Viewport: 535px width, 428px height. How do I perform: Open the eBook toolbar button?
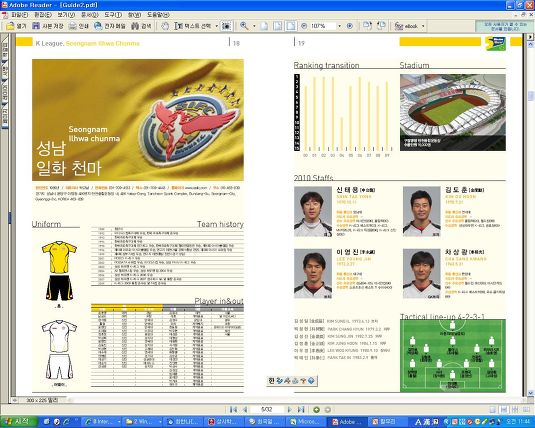pyautogui.click(x=406, y=26)
